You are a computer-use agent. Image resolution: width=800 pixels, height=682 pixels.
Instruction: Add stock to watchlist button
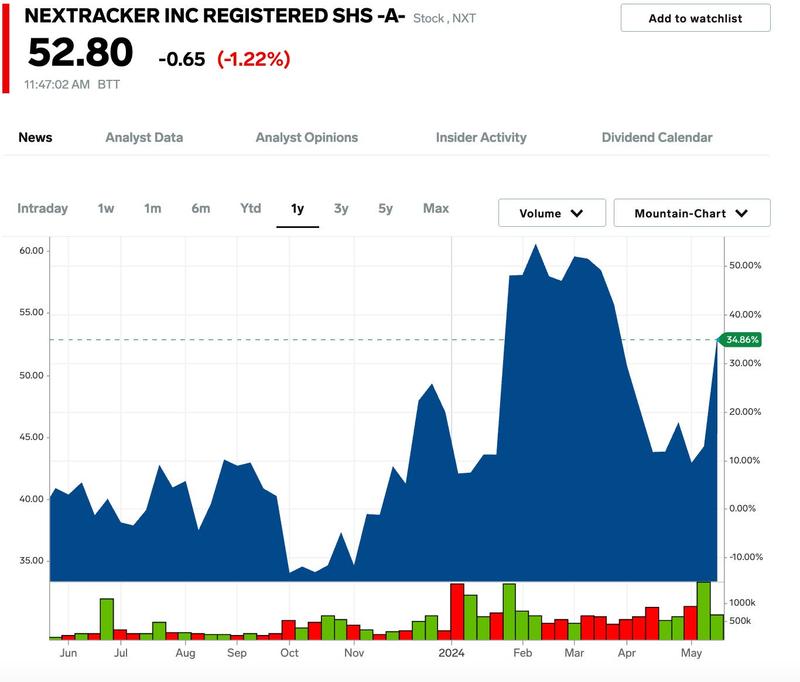(695, 18)
